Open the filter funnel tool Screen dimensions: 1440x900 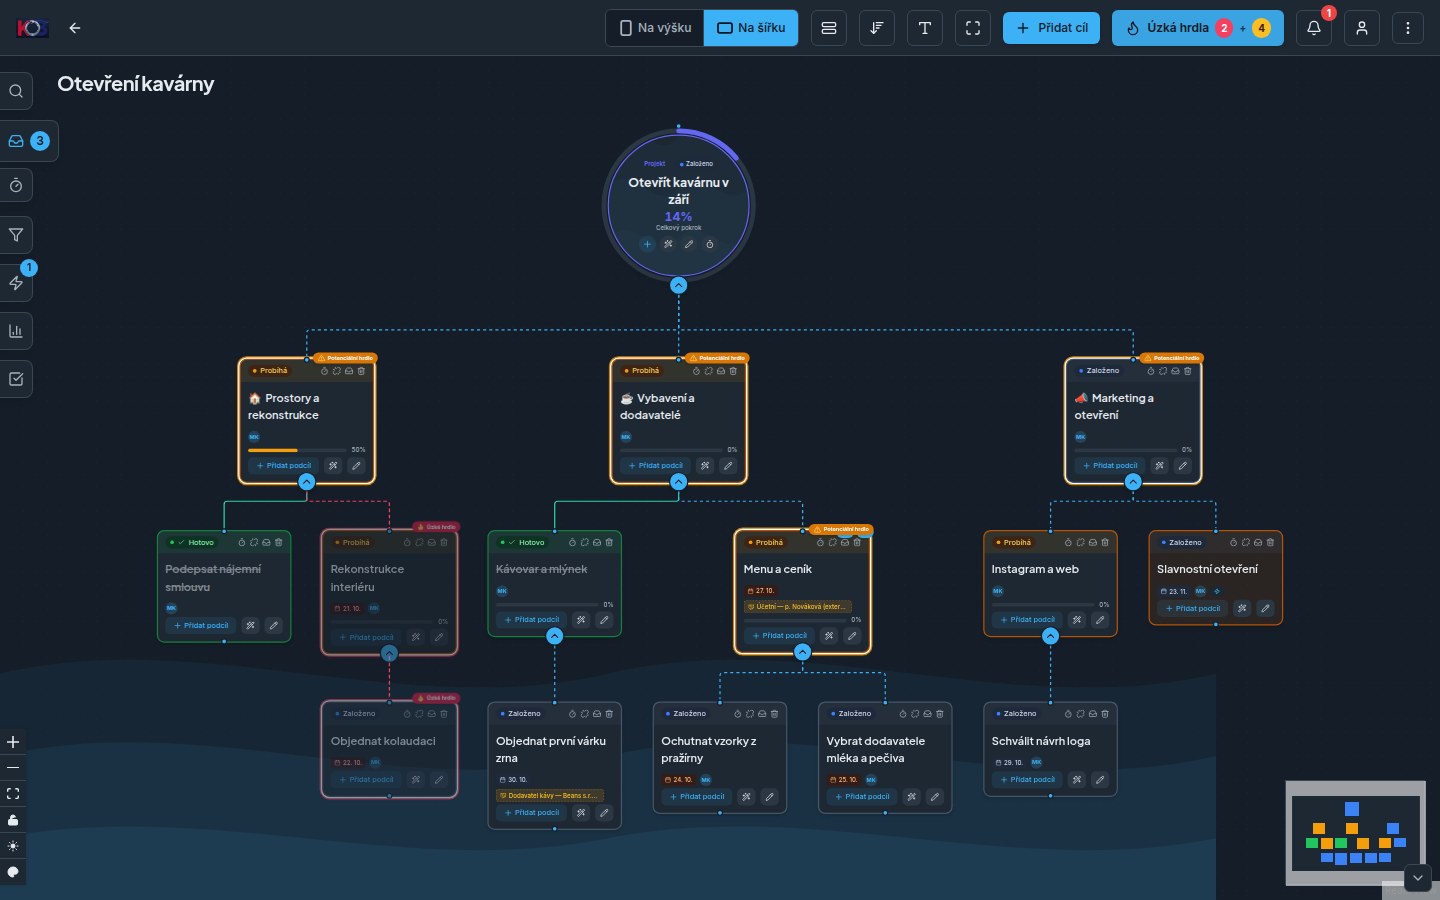pyautogui.click(x=16, y=235)
